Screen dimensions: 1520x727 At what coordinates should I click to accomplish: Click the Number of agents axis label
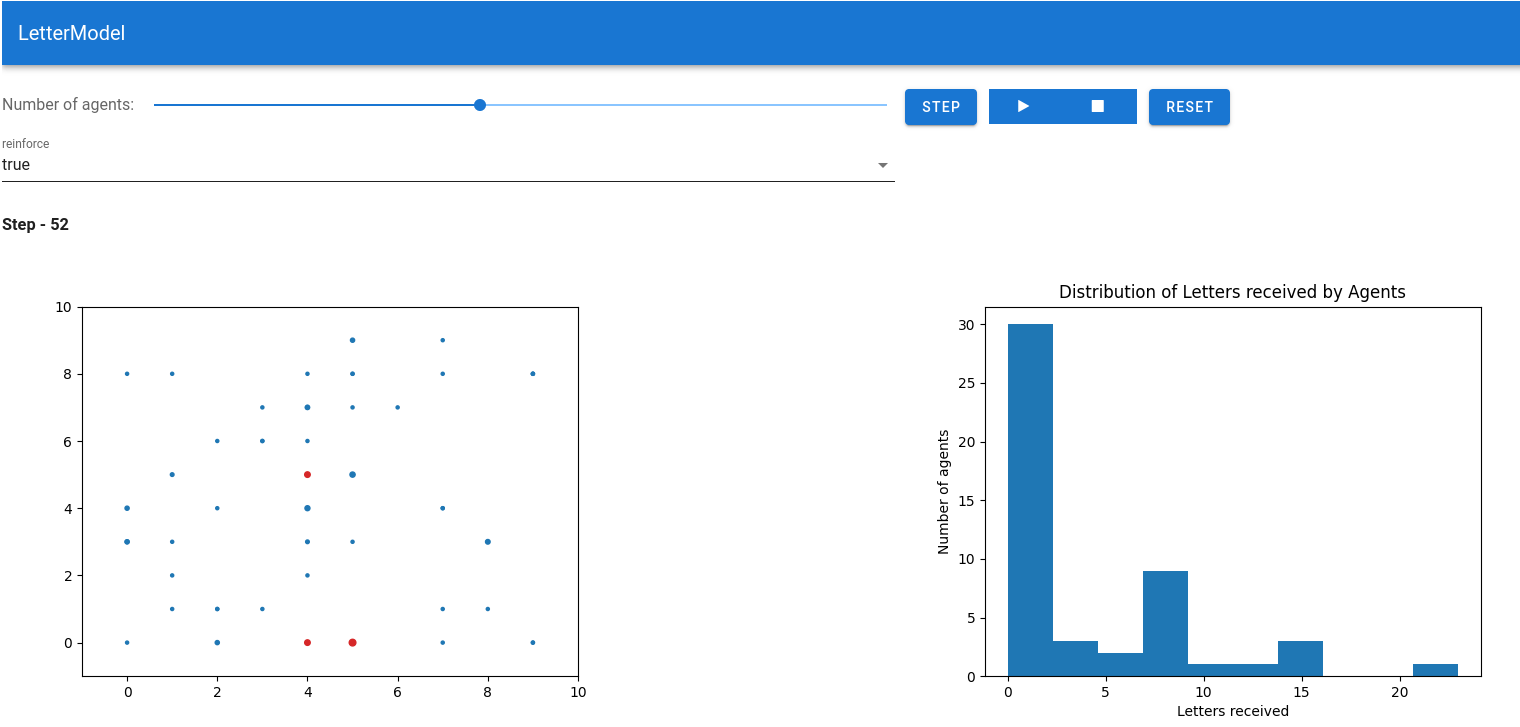tap(941, 488)
